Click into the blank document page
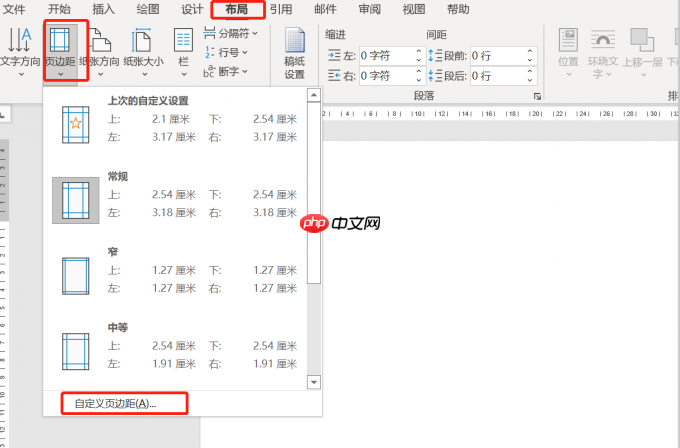Viewport: 680px width, 448px height. [x=501, y=295]
